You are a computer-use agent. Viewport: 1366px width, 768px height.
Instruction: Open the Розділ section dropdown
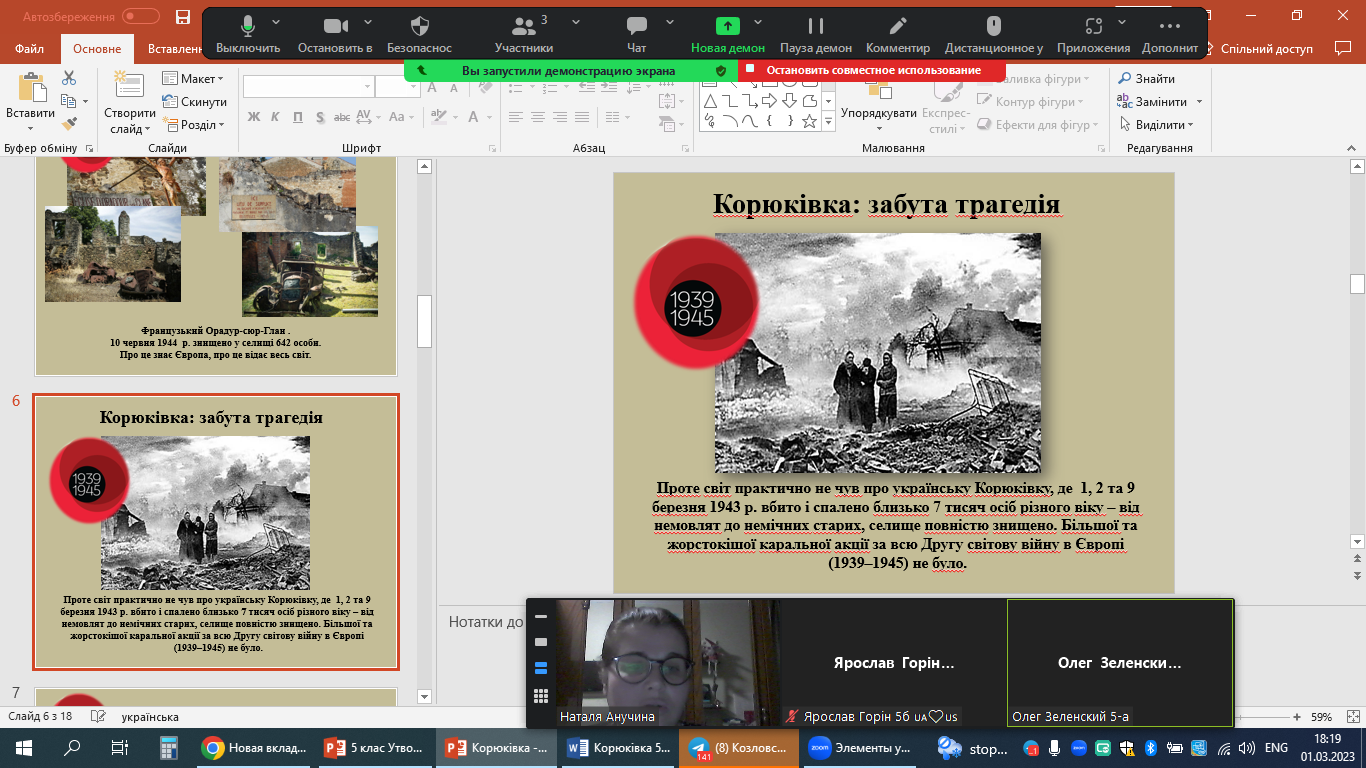(193, 125)
